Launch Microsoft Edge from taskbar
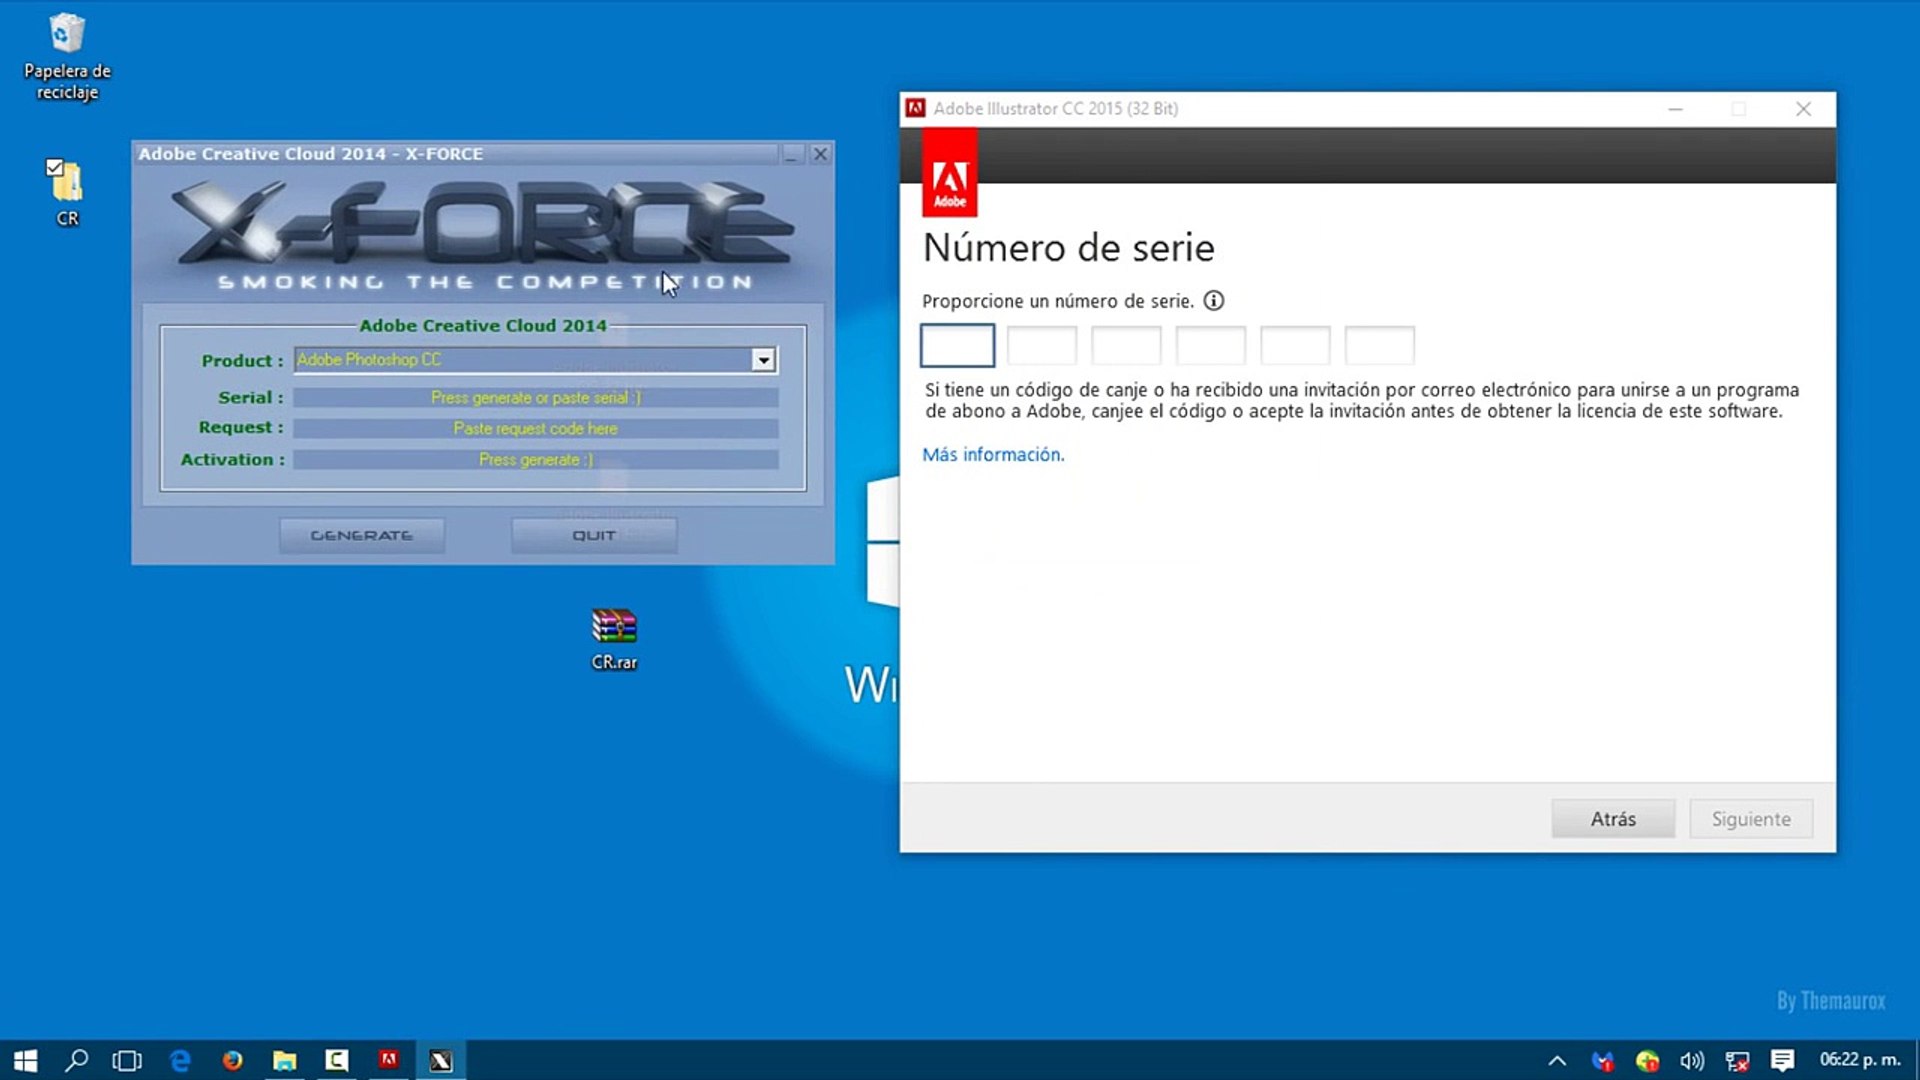 pyautogui.click(x=180, y=1060)
